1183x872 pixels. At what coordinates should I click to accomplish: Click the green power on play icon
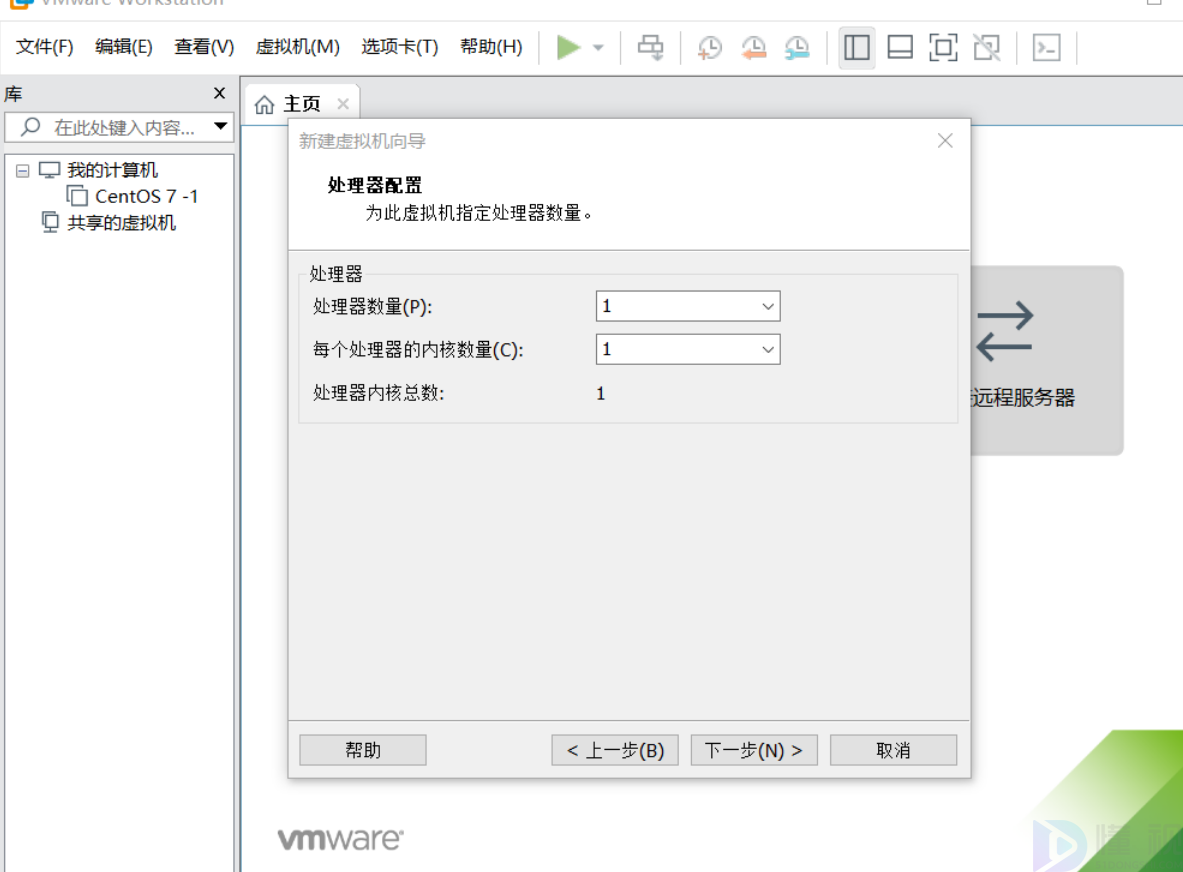click(569, 47)
